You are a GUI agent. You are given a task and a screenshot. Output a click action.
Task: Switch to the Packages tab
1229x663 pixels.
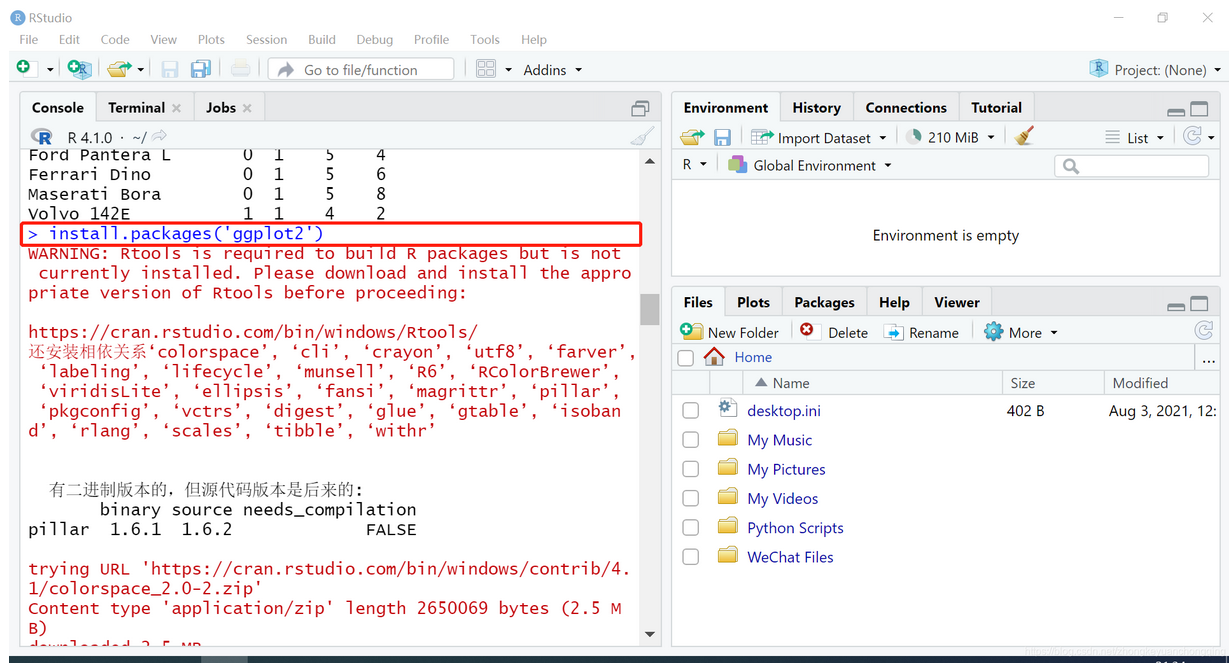(x=824, y=302)
